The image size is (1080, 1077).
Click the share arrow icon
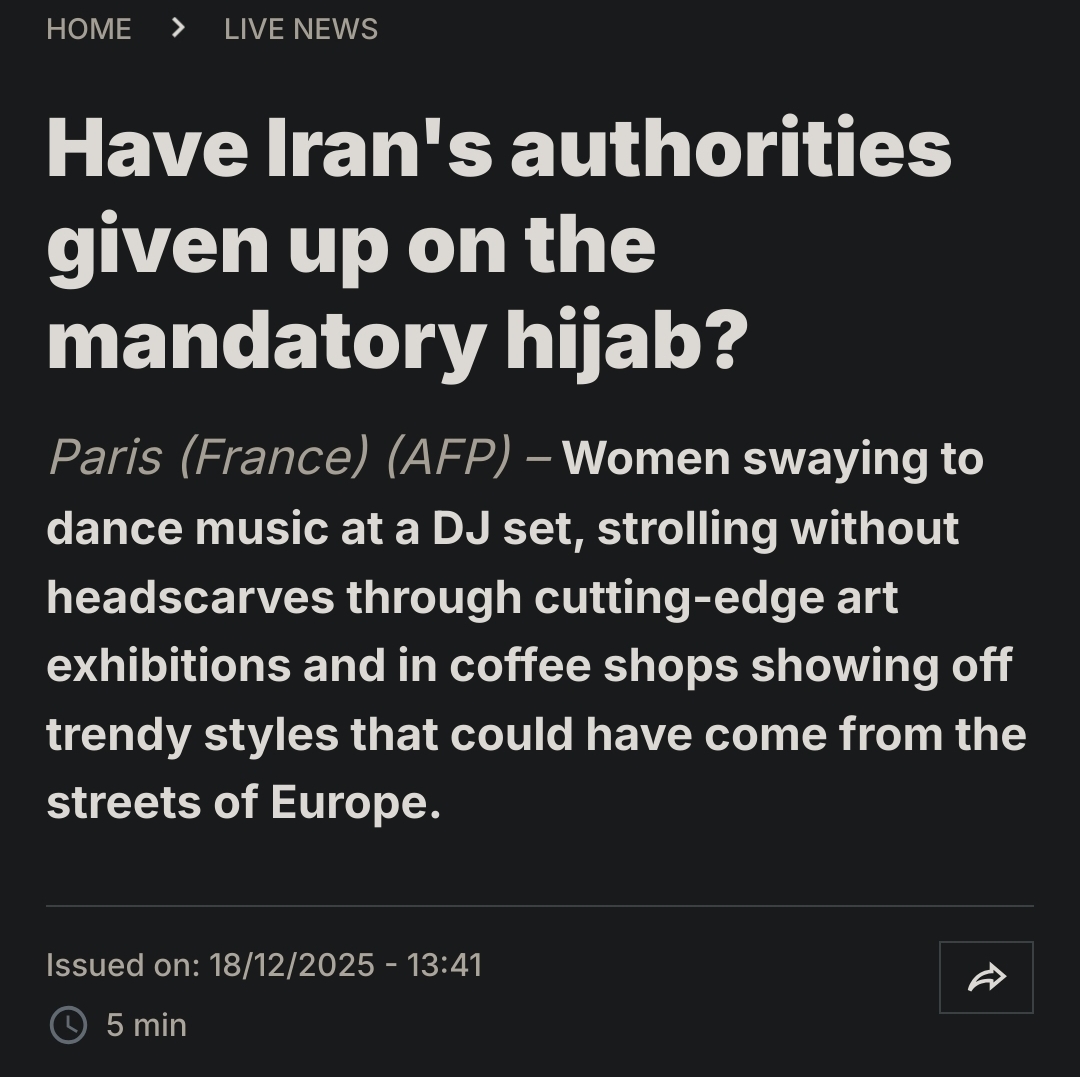point(986,977)
